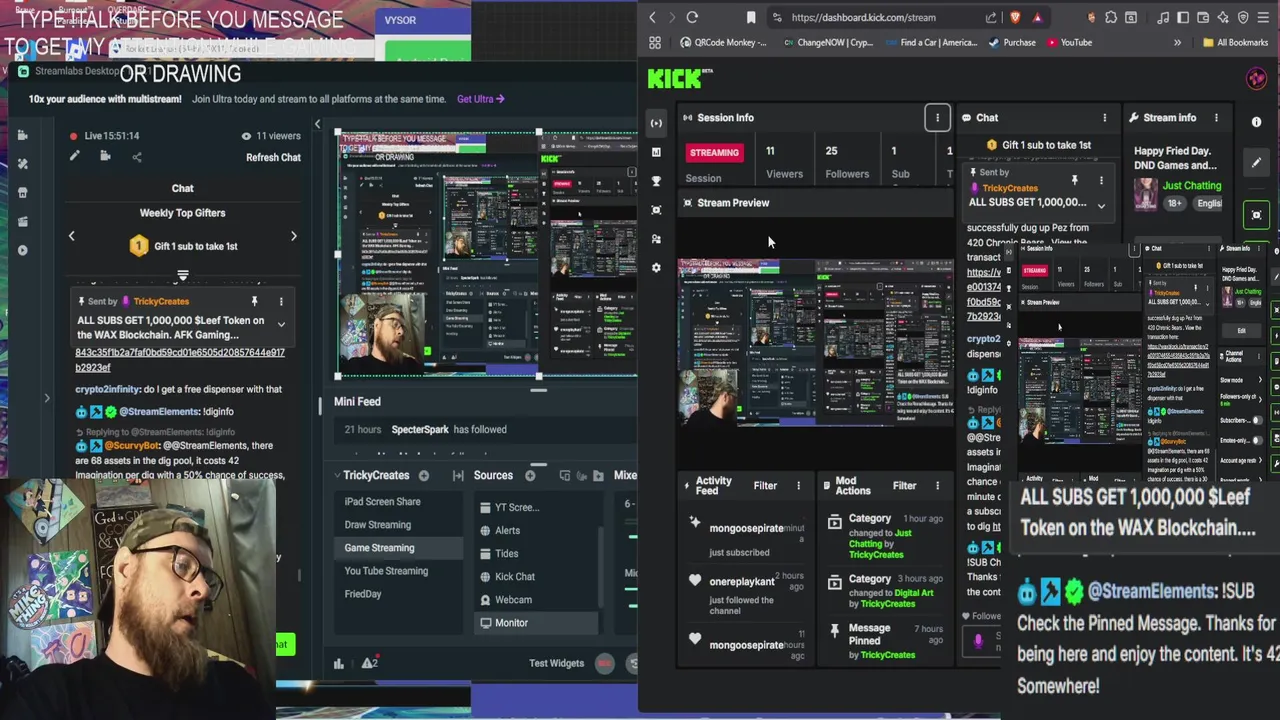
Task: Click the Kick edit stream pencil icon
Action: 1257,162
